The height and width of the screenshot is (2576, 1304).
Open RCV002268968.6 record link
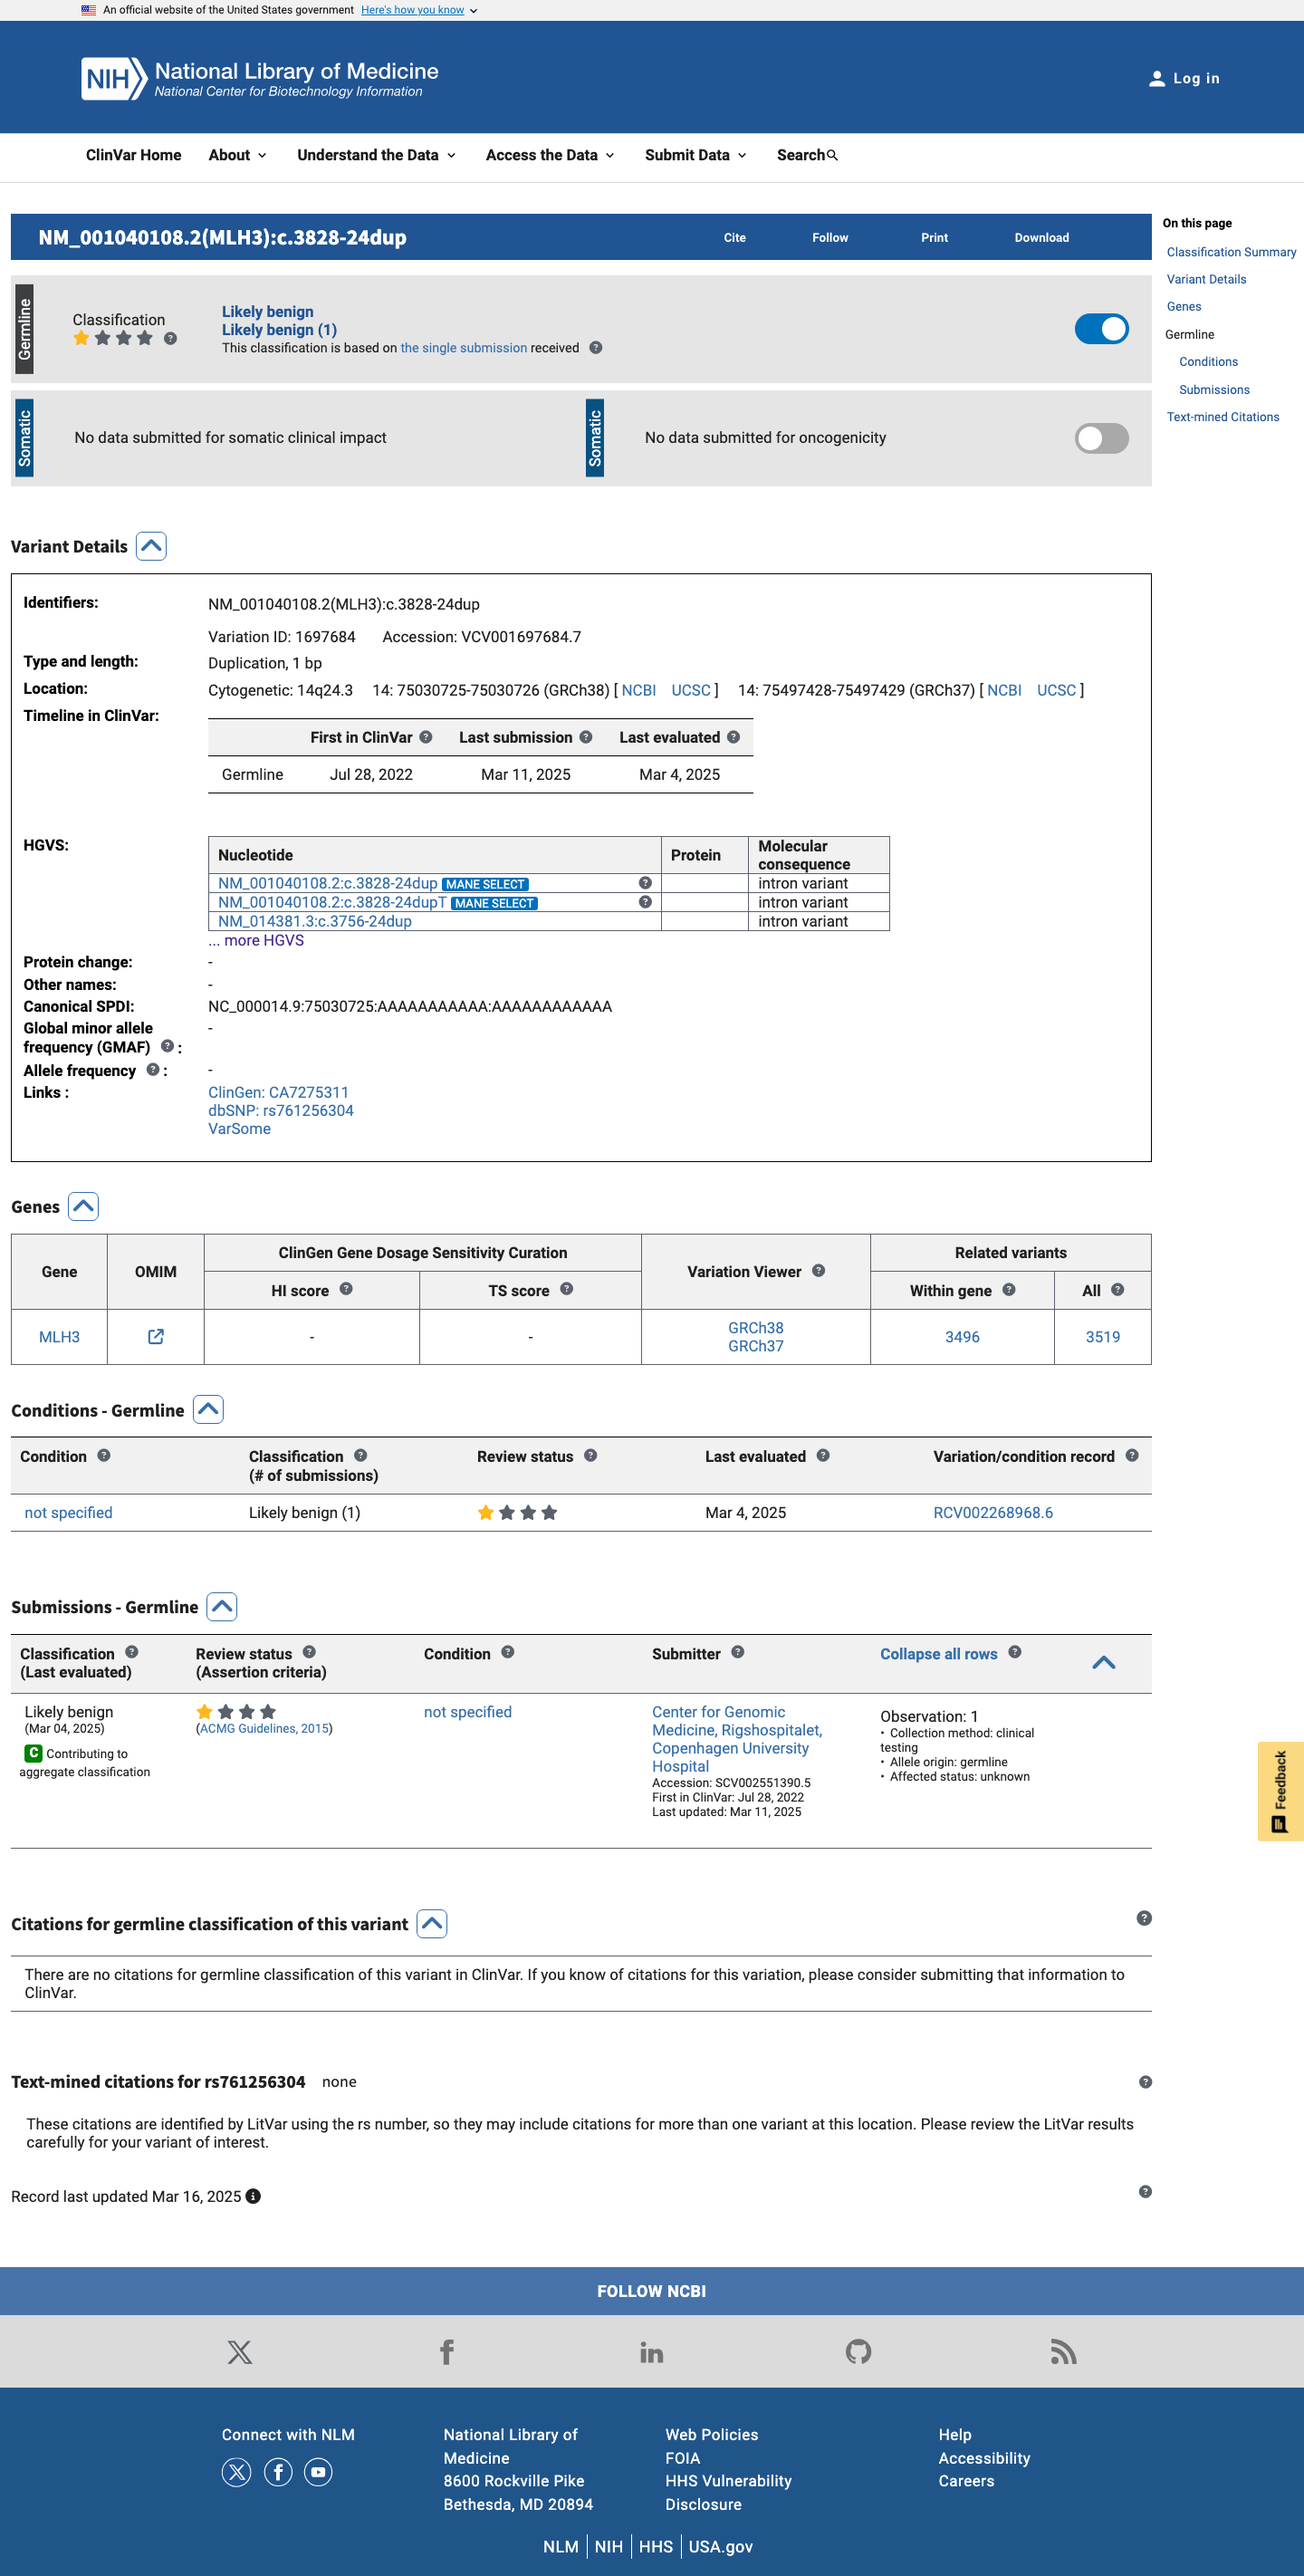pyautogui.click(x=993, y=1513)
